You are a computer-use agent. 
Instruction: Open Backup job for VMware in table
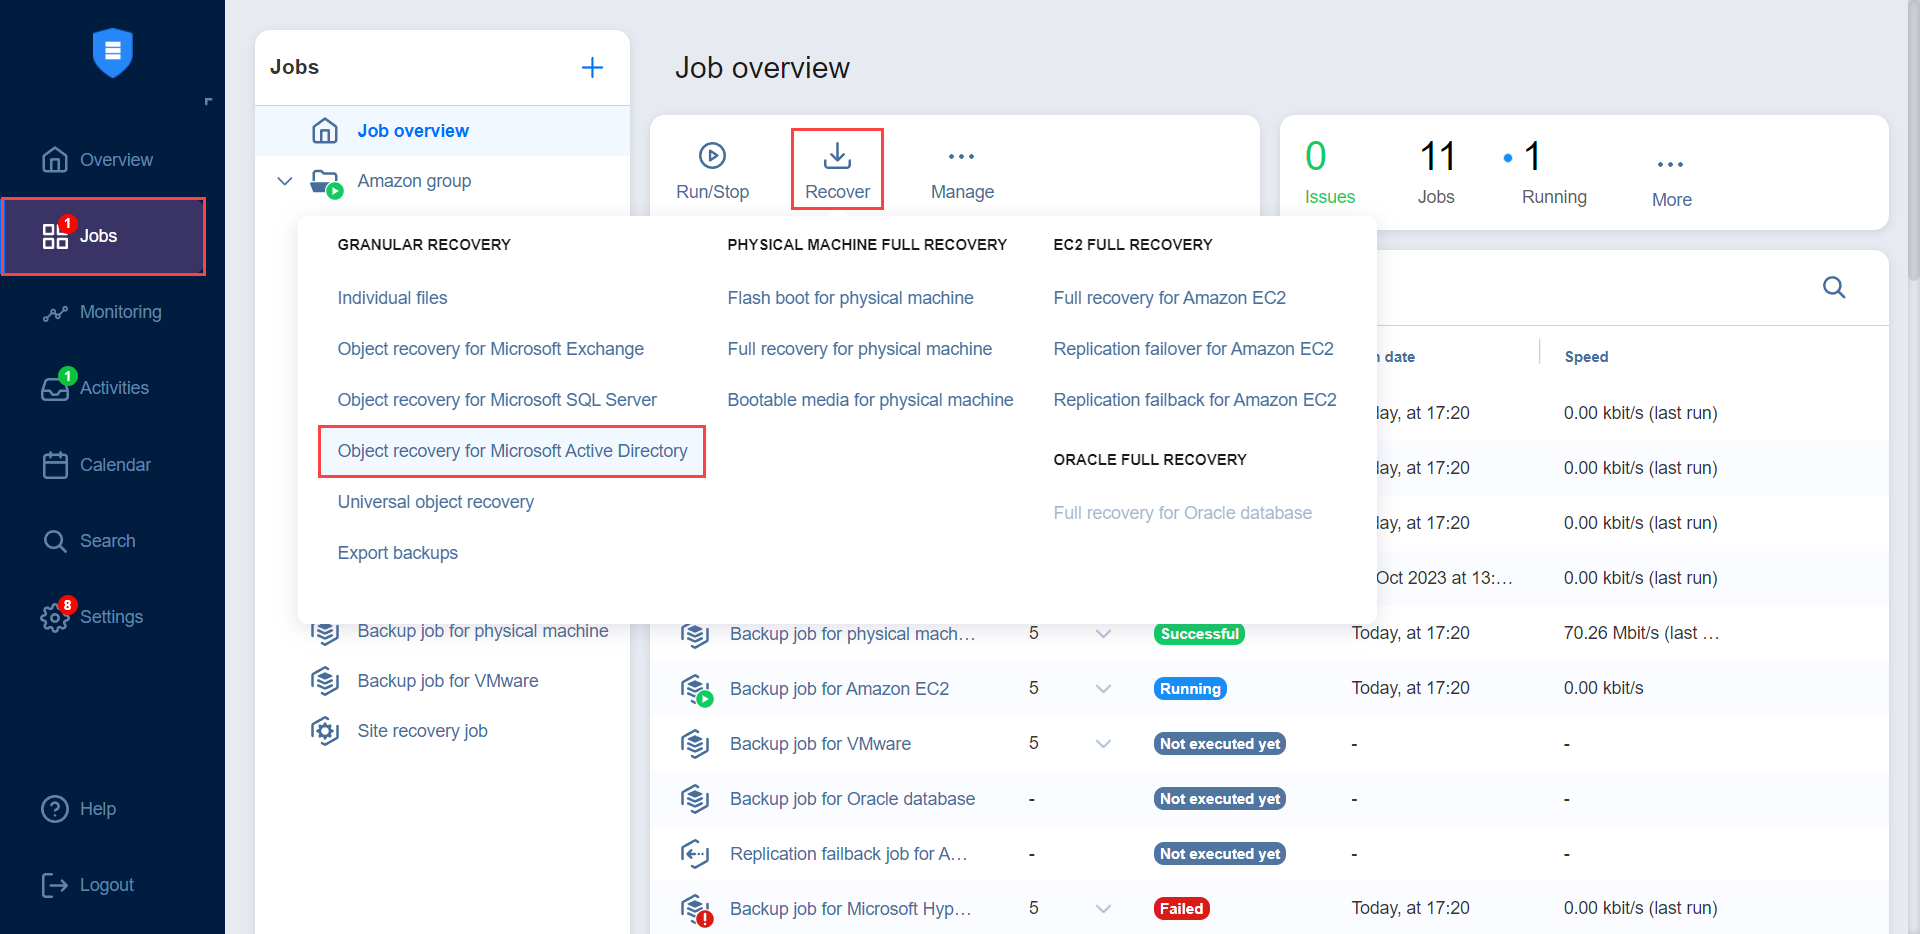pyautogui.click(x=820, y=744)
